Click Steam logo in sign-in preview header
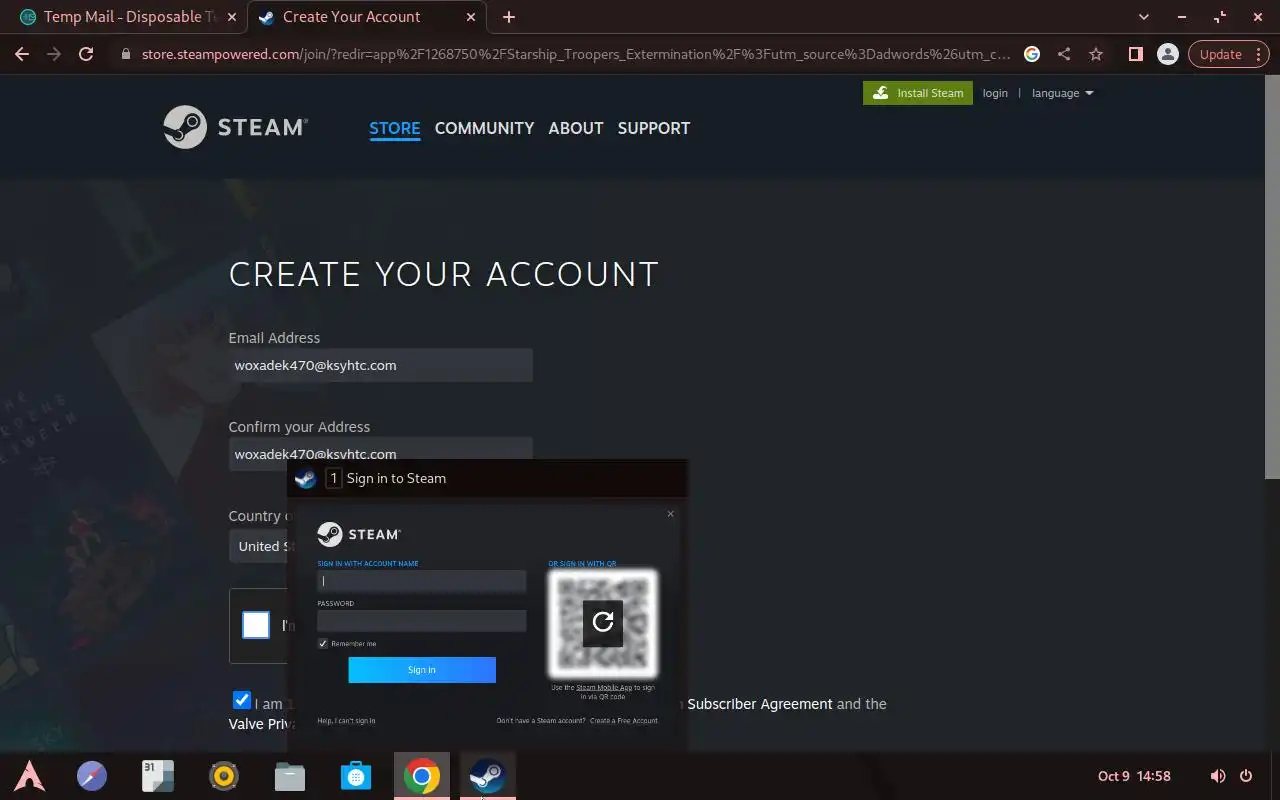1280x800 pixels. pos(306,478)
